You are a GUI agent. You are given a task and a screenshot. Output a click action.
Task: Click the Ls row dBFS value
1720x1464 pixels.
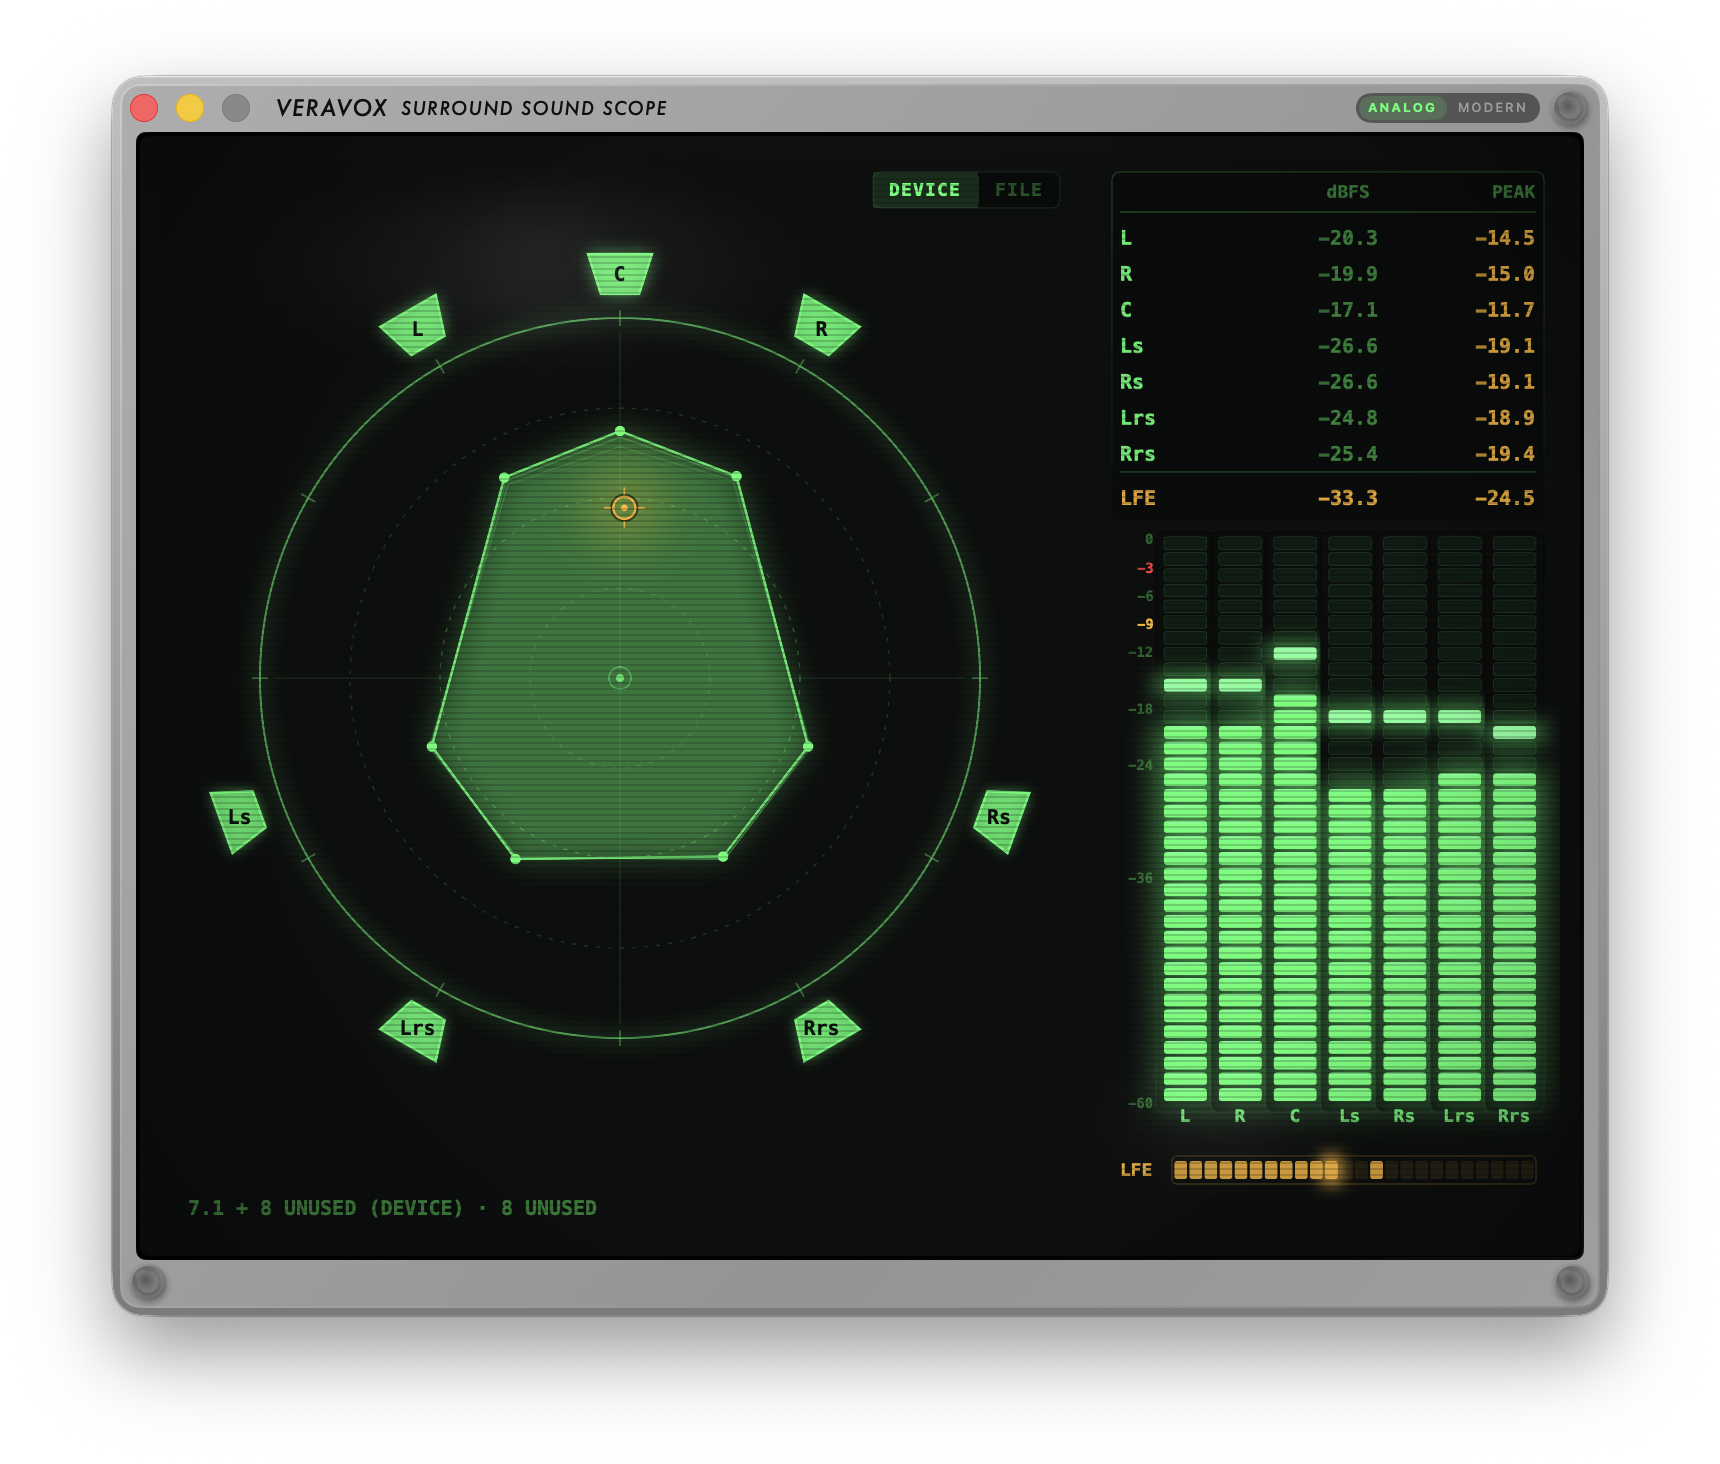1348,346
